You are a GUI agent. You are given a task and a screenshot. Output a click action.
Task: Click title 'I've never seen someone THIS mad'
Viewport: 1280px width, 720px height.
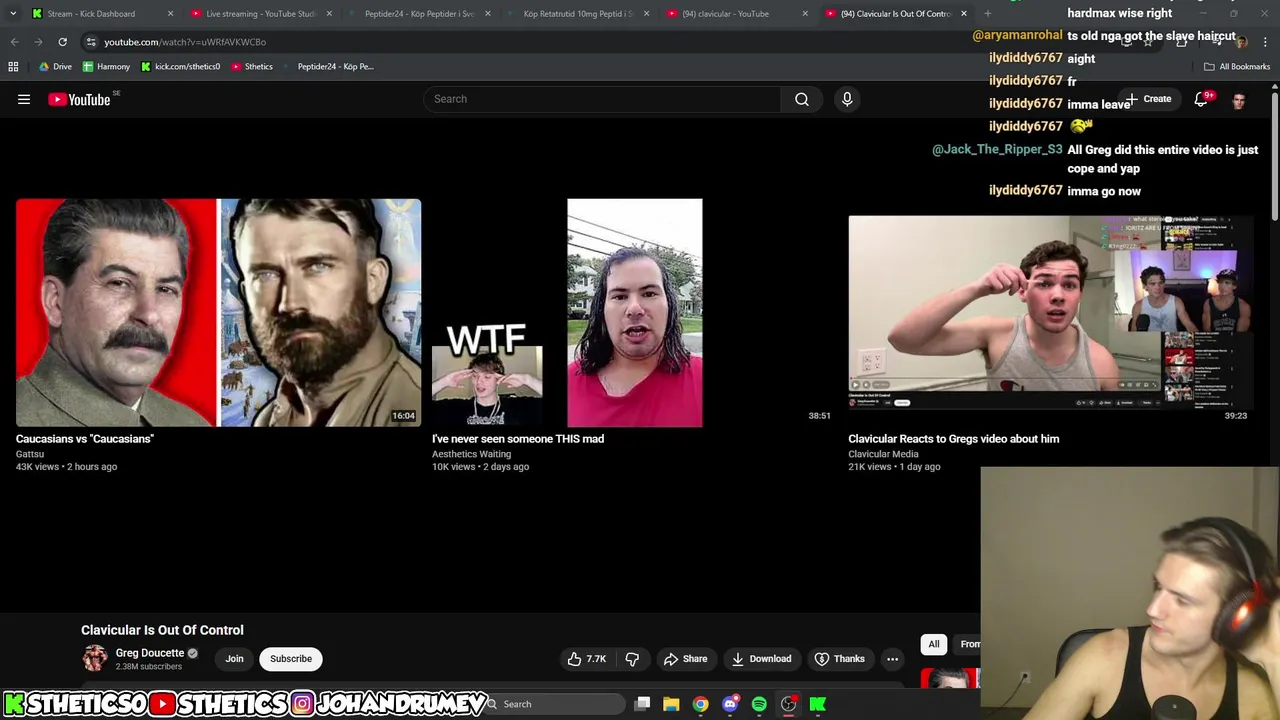518,439
